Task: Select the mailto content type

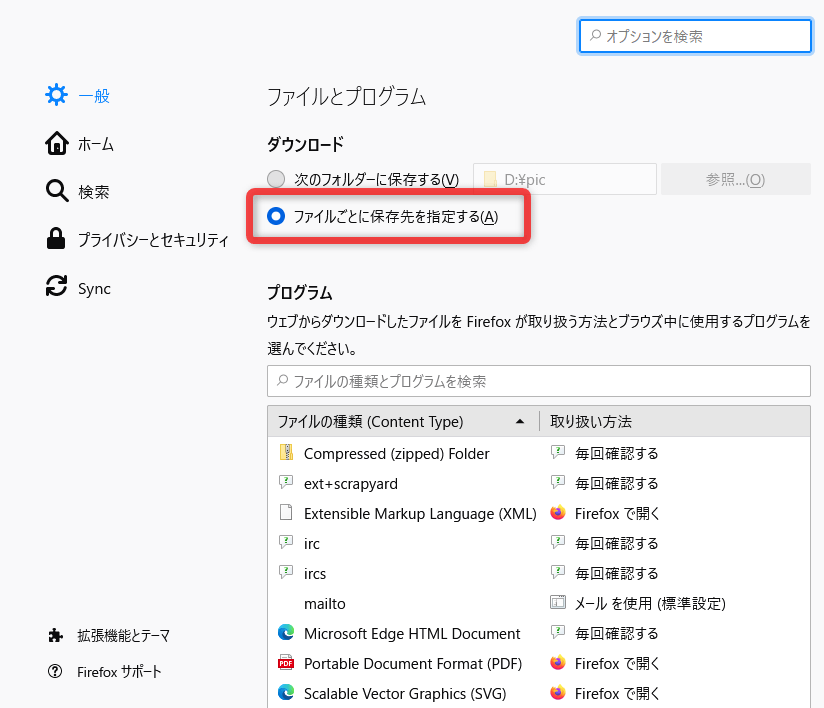Action: point(539,603)
